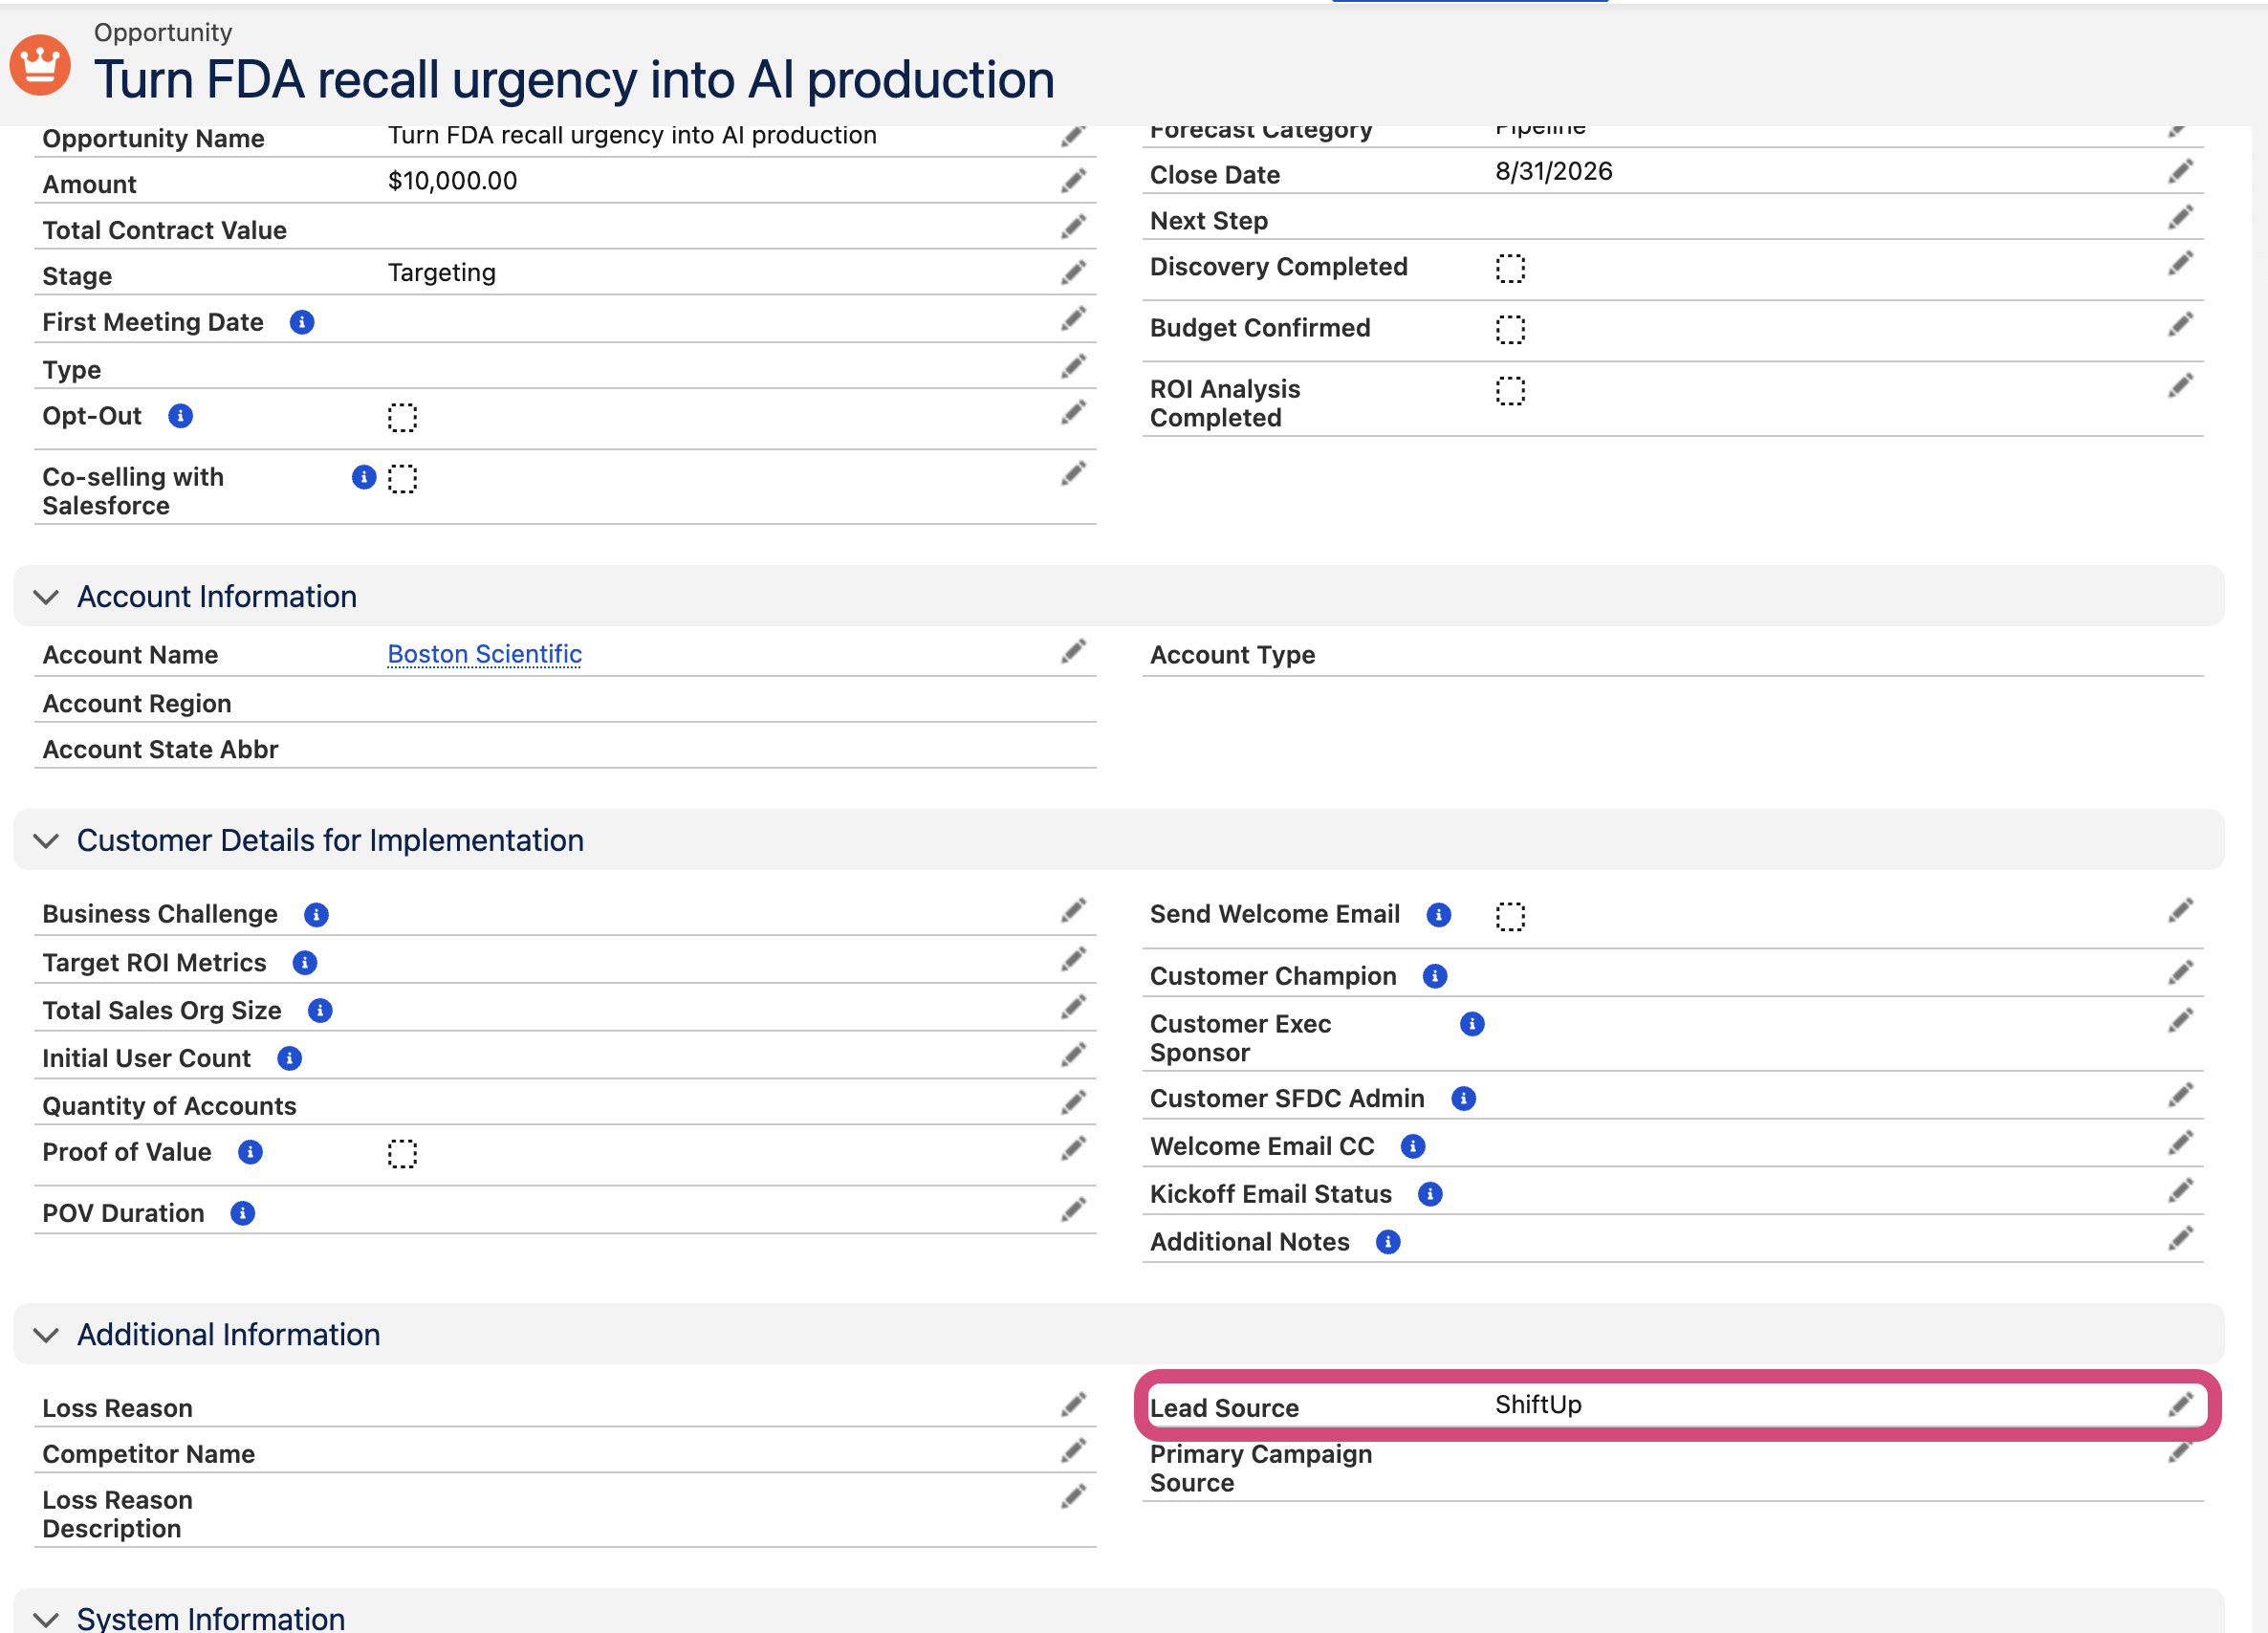This screenshot has height=1633, width=2268.
Task: Toggle the Opt-Out checkbox
Action: (402, 418)
